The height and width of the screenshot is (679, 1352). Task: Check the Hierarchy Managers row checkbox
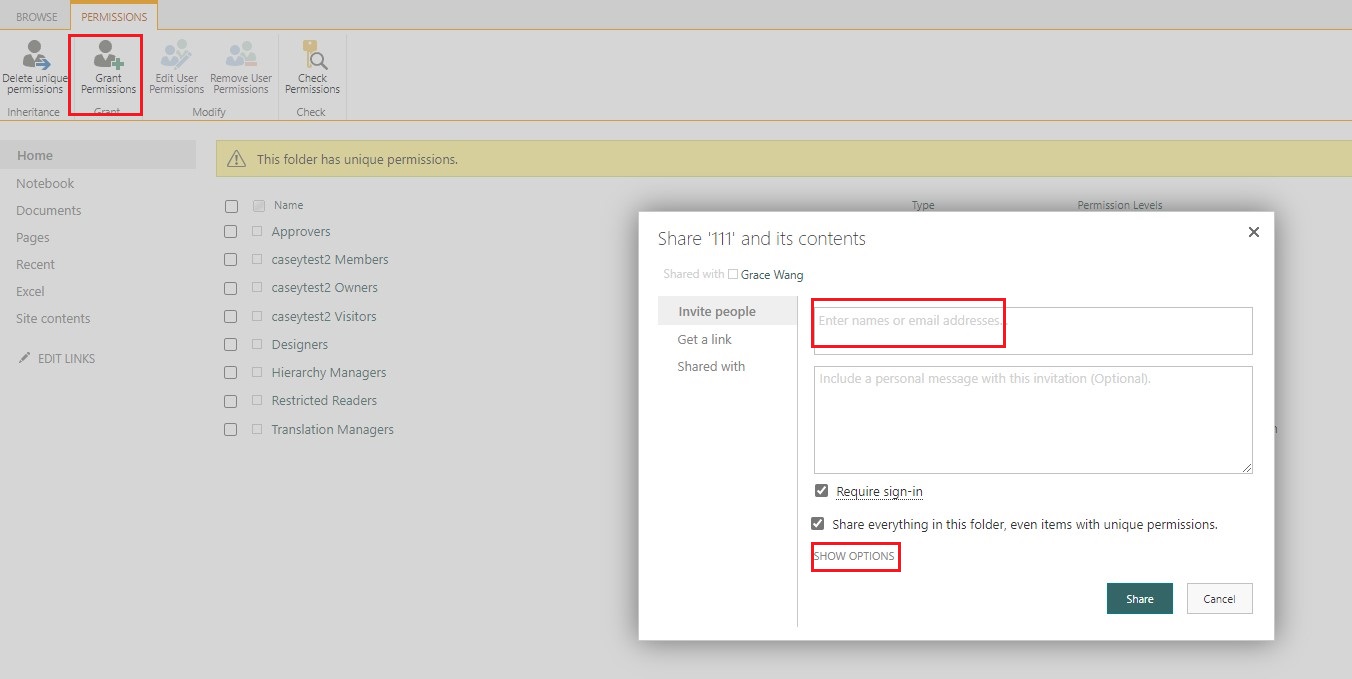[x=231, y=372]
